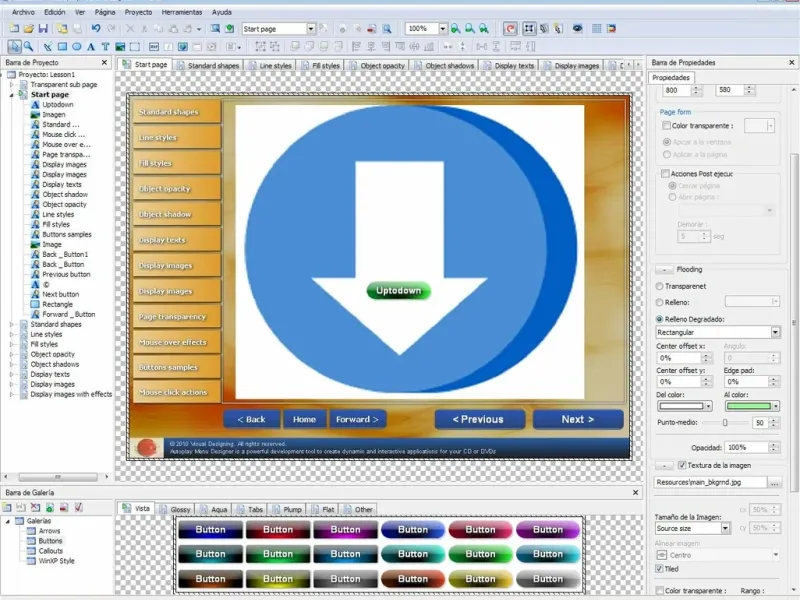Open the Herramientas menu
The width and height of the screenshot is (800, 600).
click(182, 12)
